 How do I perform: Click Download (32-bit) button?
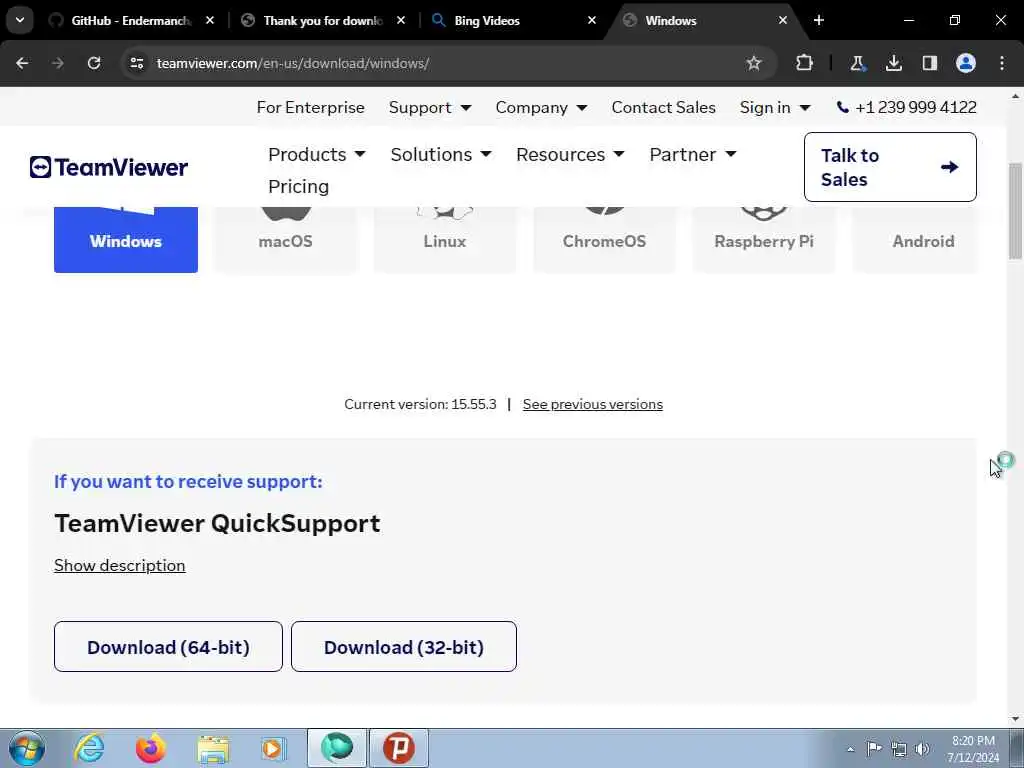404,647
